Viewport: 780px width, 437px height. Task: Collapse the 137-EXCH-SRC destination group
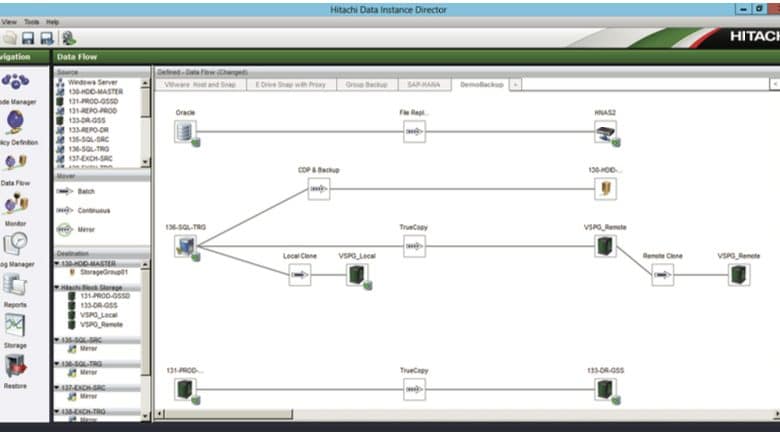(x=57, y=388)
